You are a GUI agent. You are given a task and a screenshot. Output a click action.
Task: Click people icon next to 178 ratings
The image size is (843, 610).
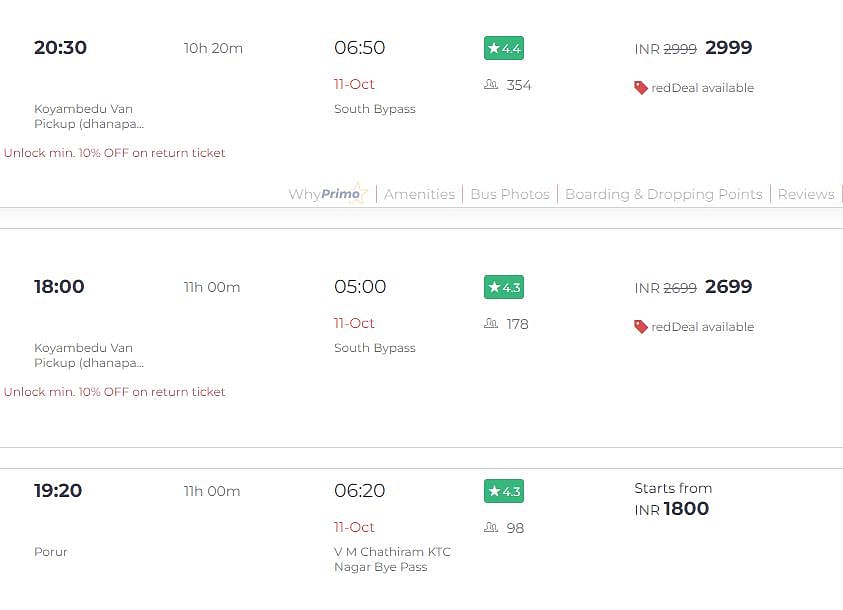point(491,324)
